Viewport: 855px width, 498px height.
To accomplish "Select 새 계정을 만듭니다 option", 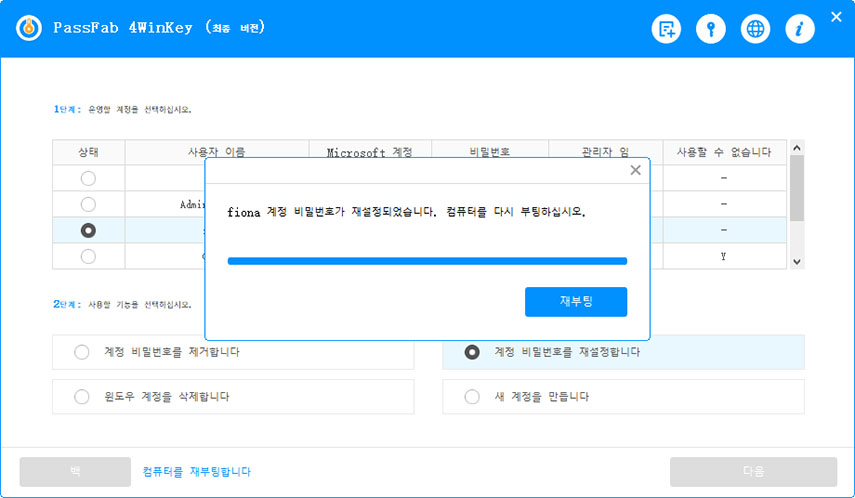I will (623, 397).
